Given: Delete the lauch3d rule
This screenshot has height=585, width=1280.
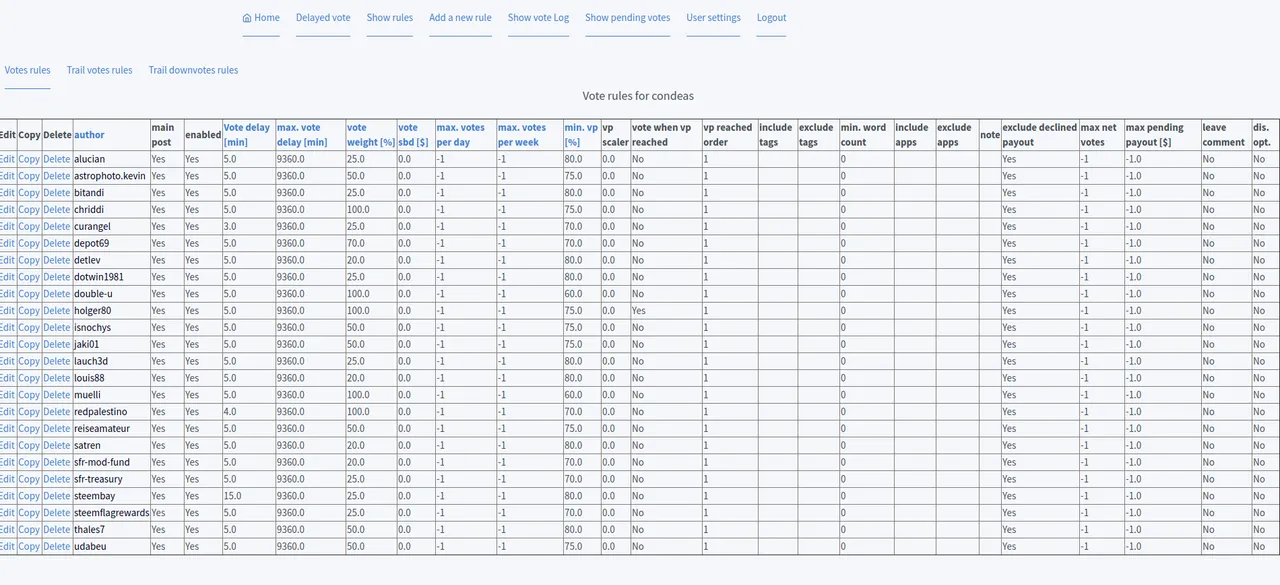Looking at the screenshot, I should click(x=57, y=361).
